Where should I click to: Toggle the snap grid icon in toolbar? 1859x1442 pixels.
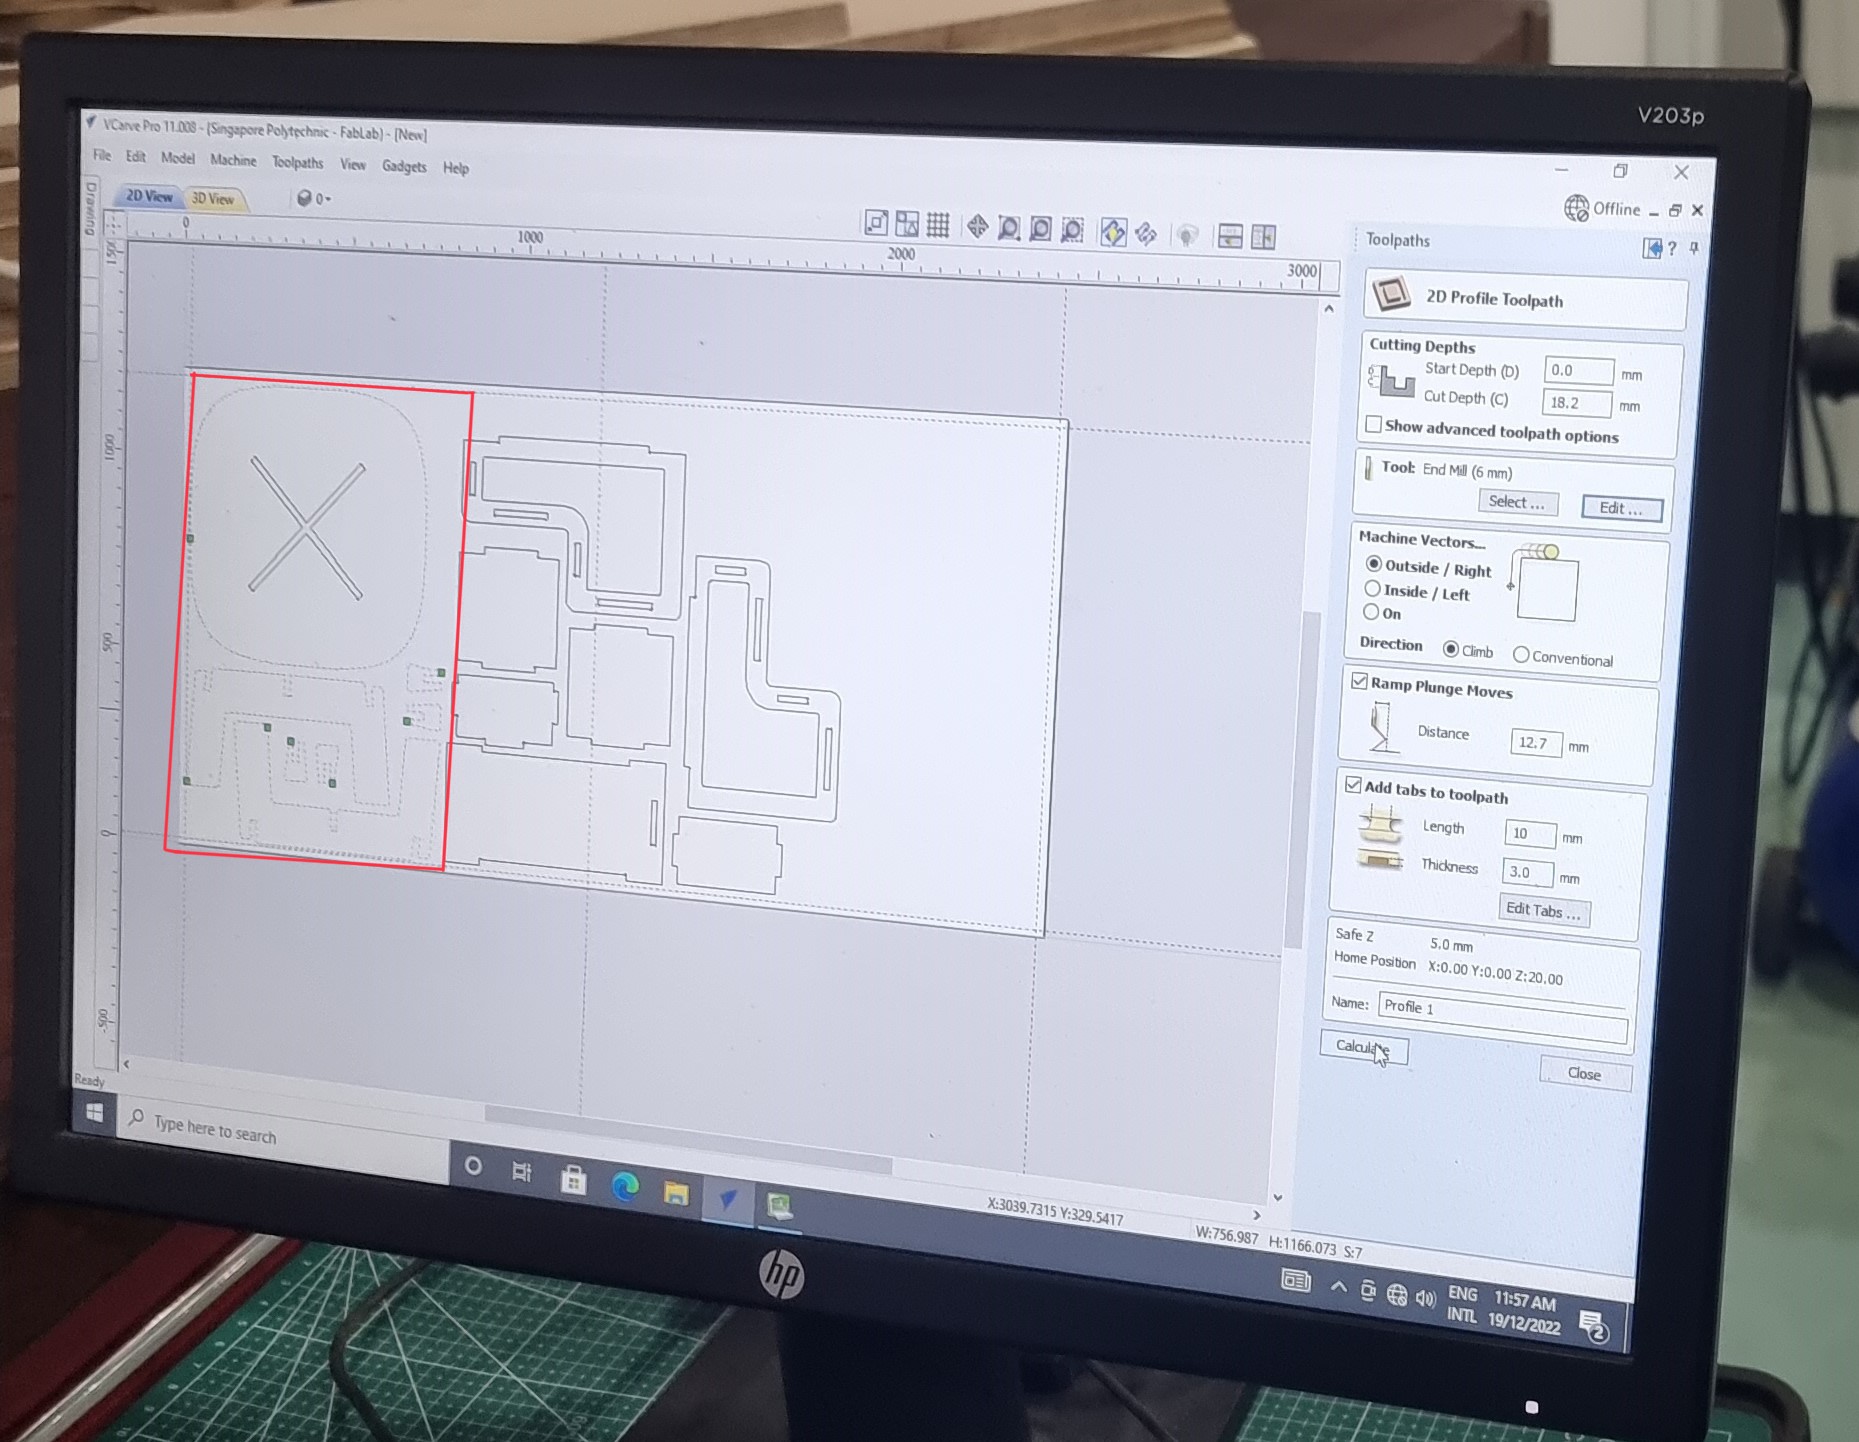pos(938,226)
